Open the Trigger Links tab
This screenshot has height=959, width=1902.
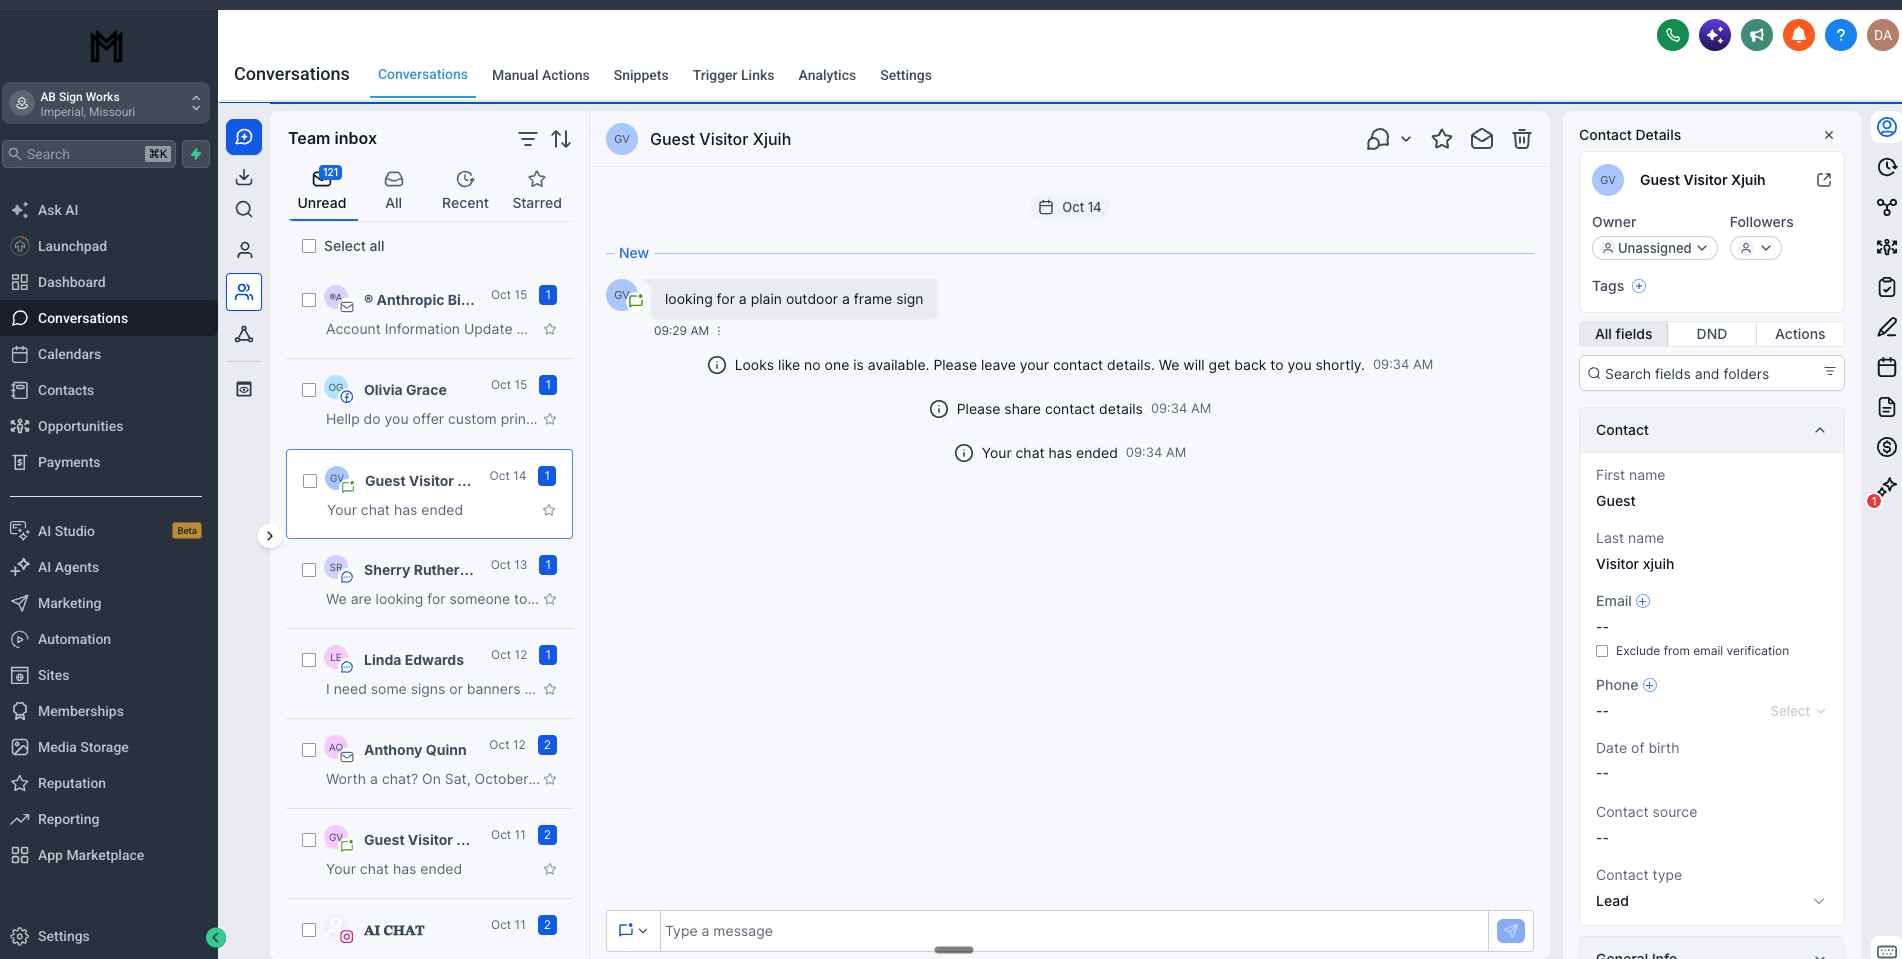pos(733,75)
